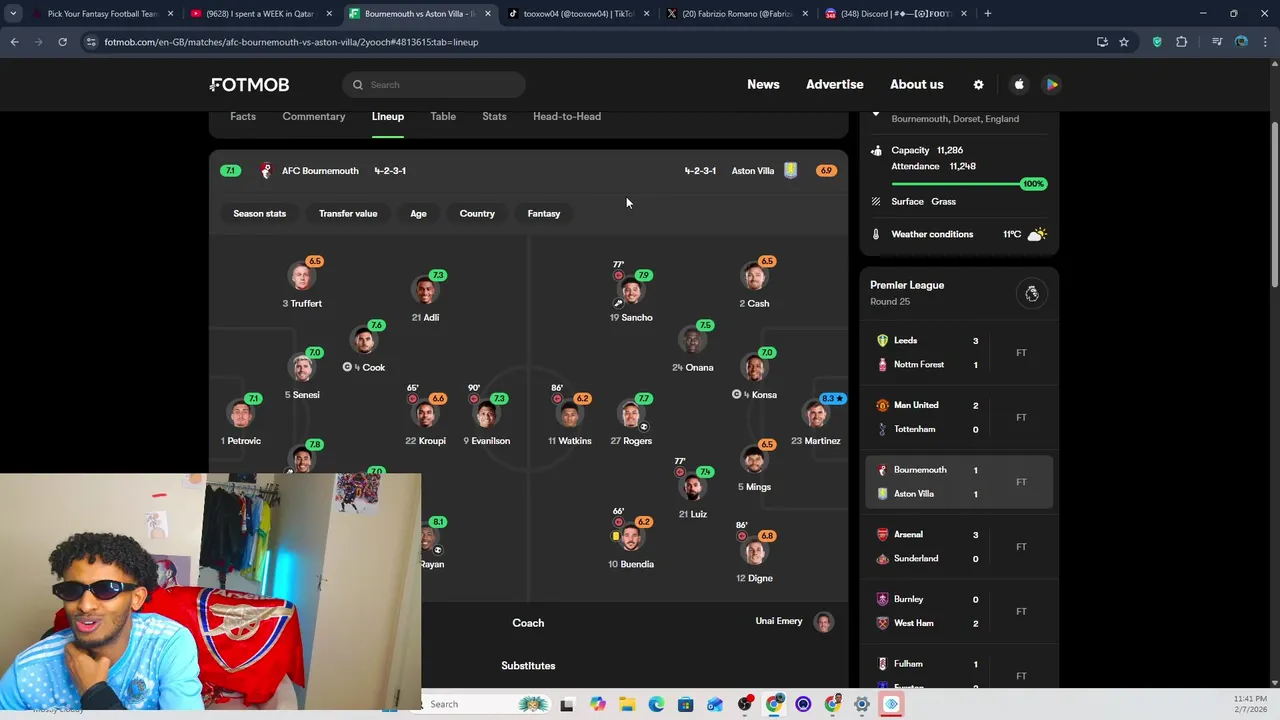Open a new browser tab
The image size is (1280, 720).
click(987, 14)
